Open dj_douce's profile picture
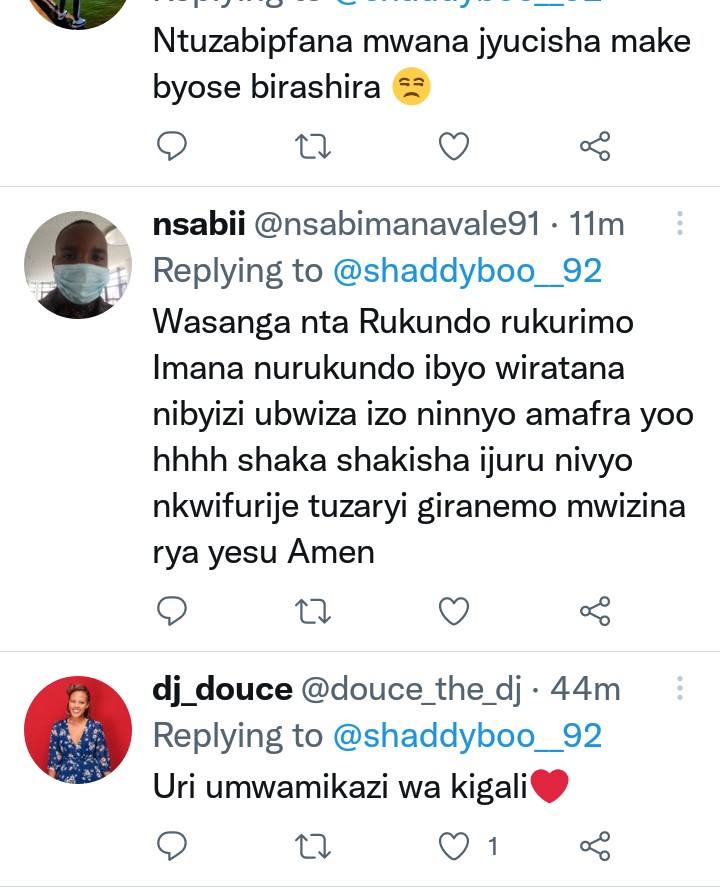The image size is (720, 890). coord(78,730)
